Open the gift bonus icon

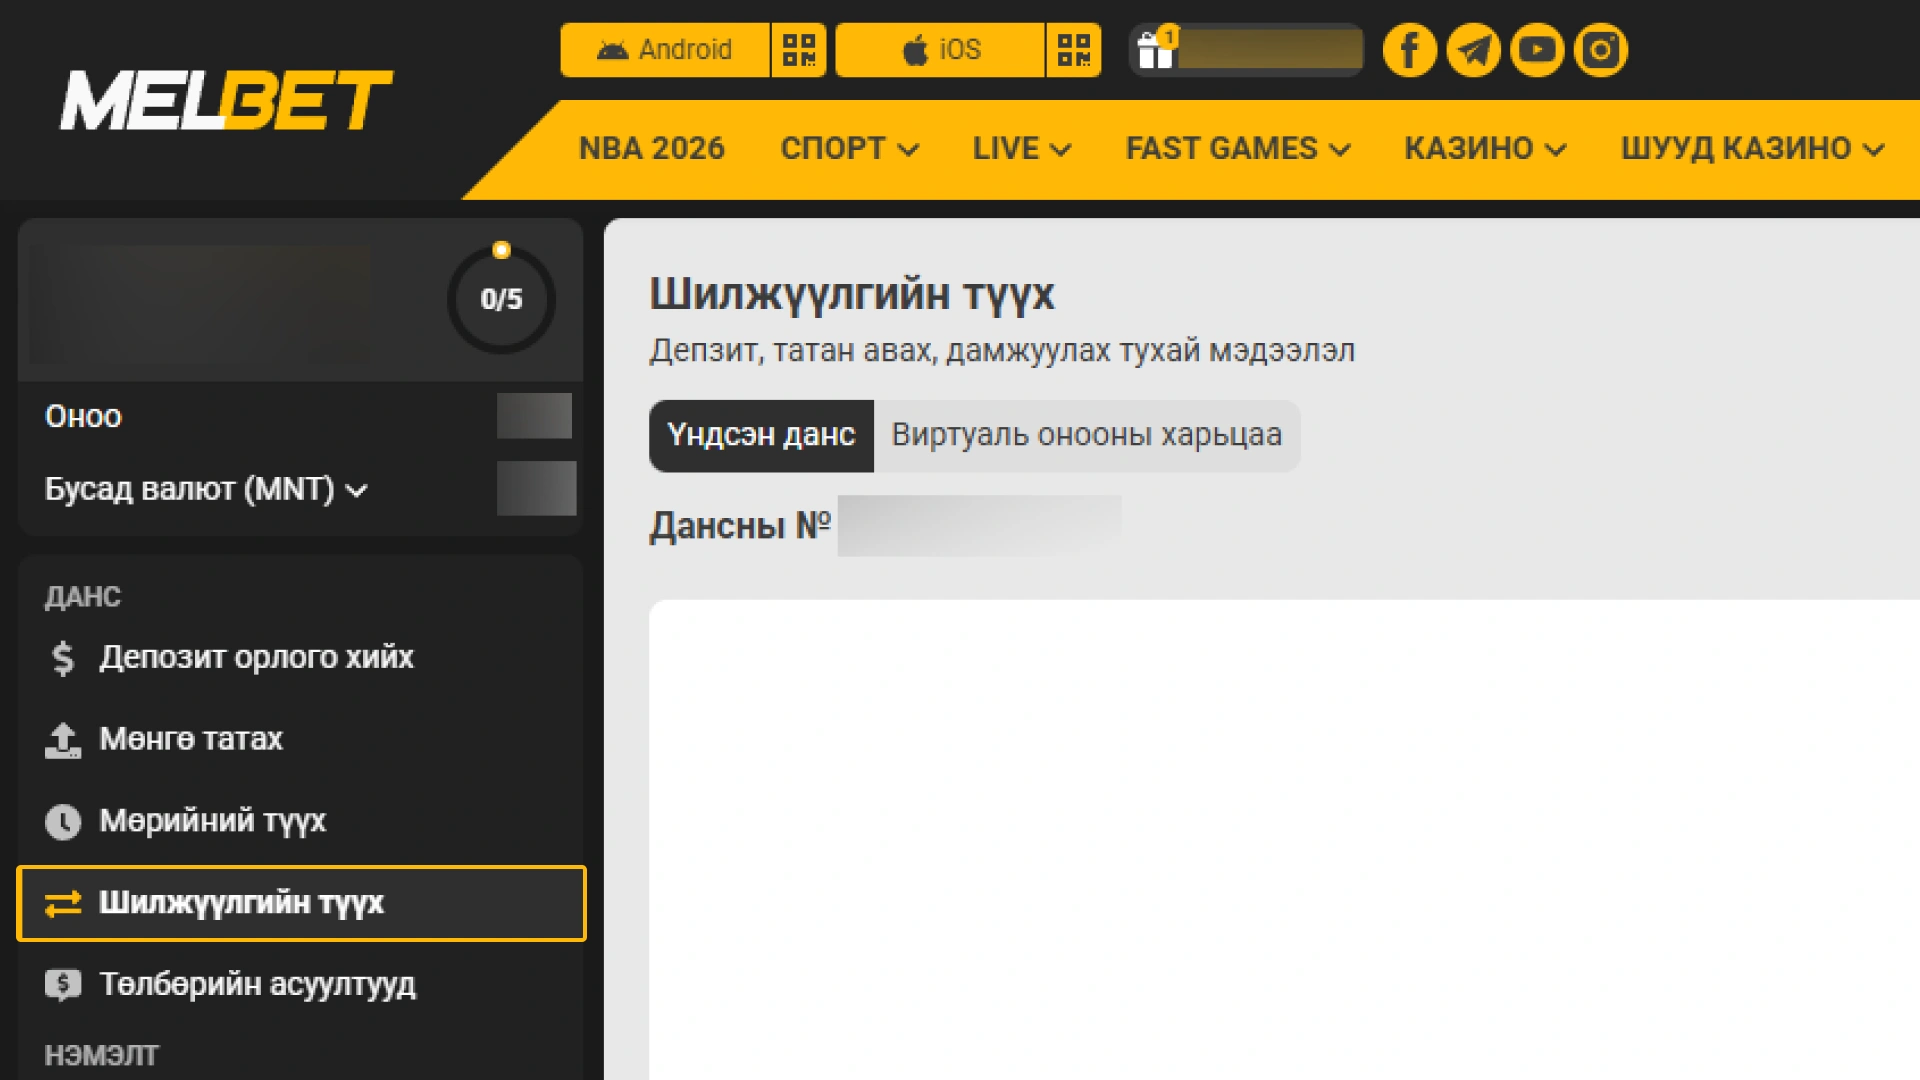pos(1156,49)
